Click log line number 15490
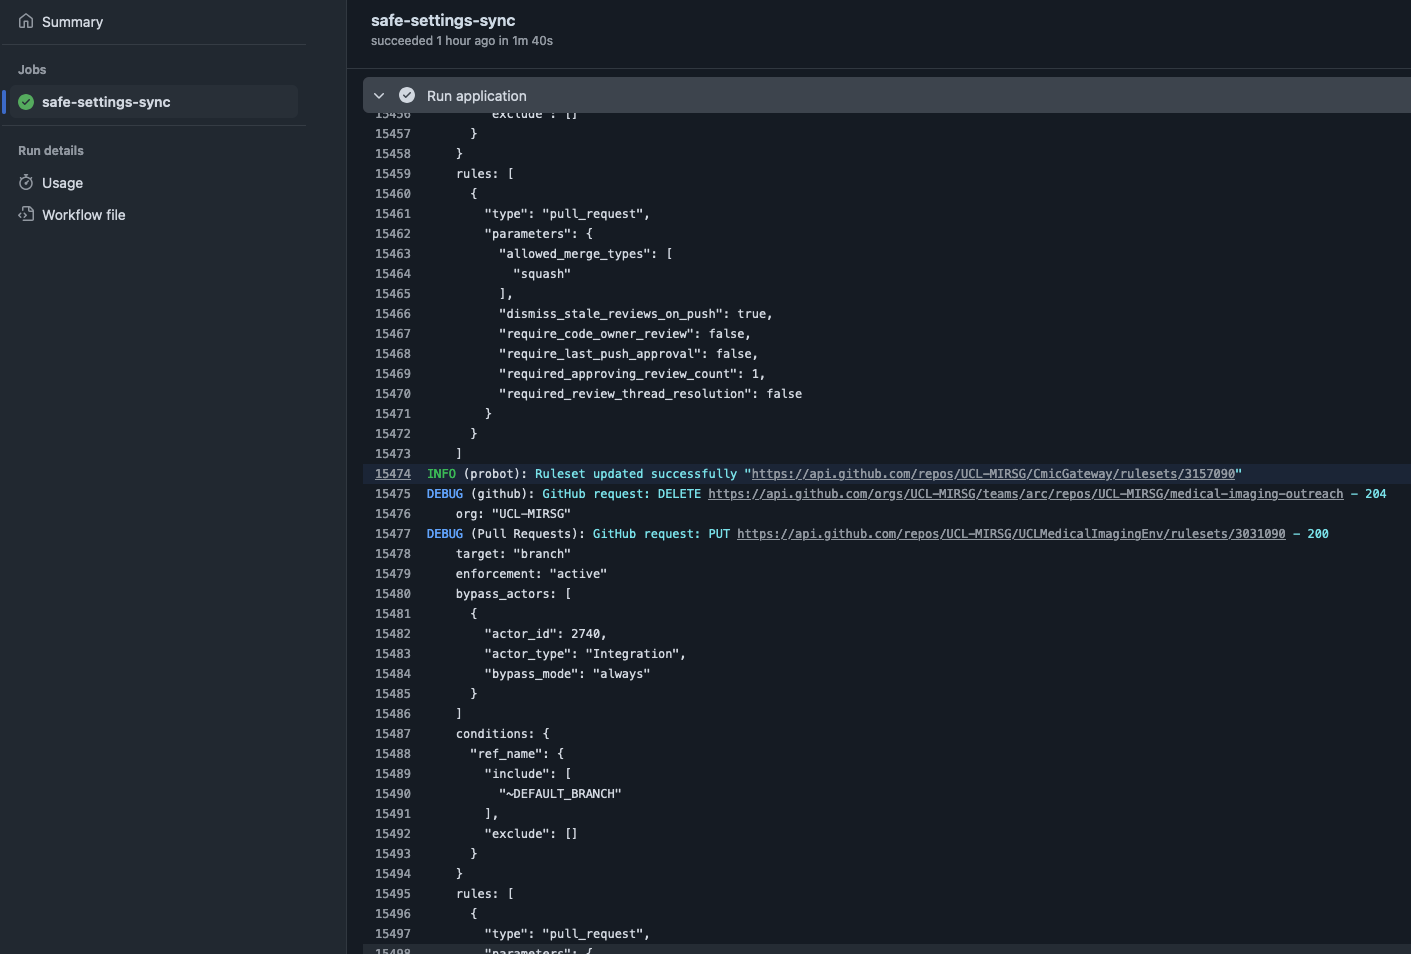 coord(392,794)
